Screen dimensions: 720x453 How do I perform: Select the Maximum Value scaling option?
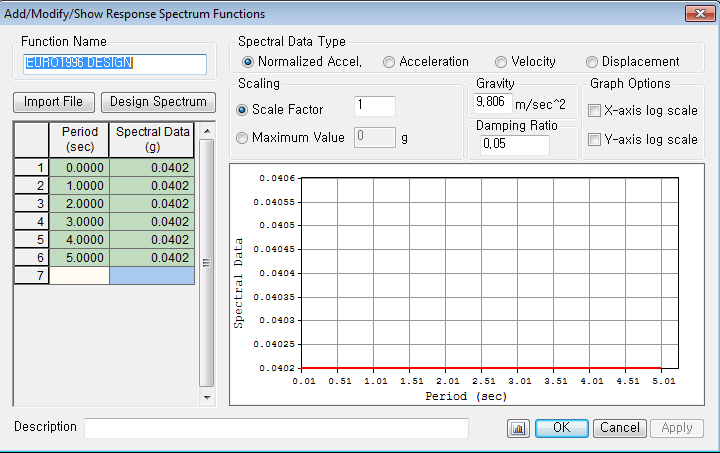point(242,137)
